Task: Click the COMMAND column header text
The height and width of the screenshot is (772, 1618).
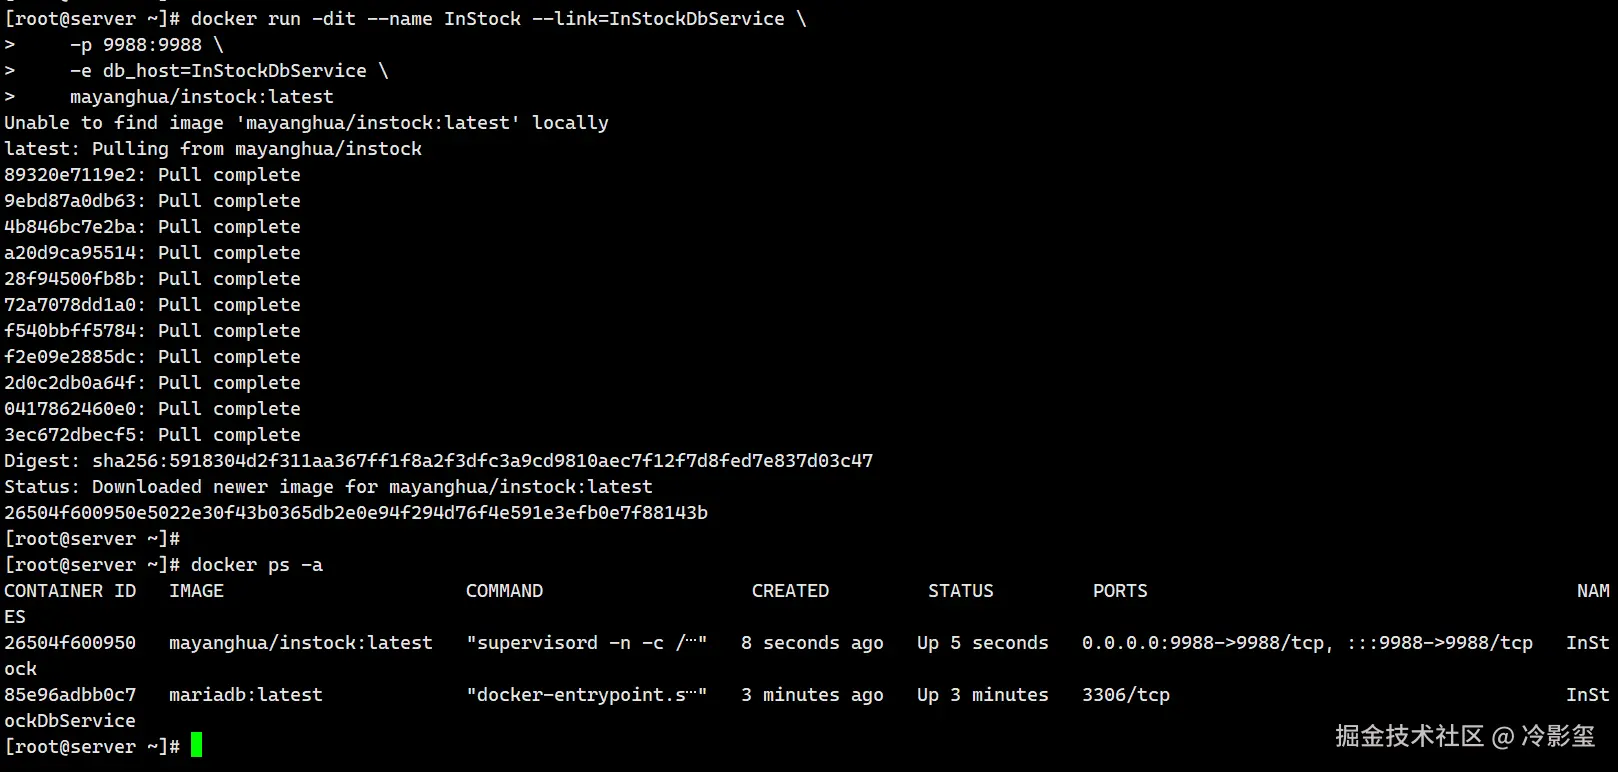Action: pyautogui.click(x=504, y=591)
